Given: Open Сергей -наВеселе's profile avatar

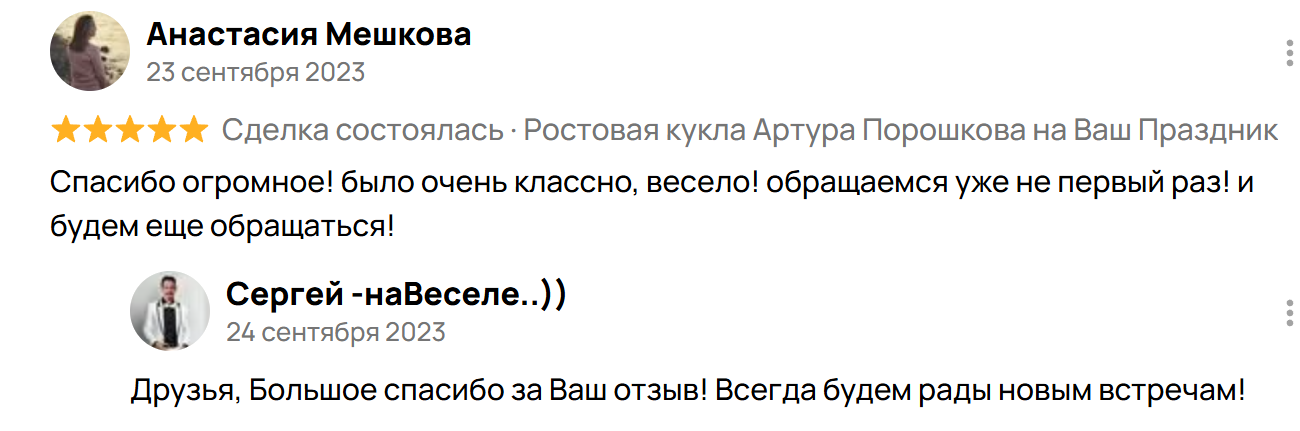Looking at the screenshot, I should point(170,310).
